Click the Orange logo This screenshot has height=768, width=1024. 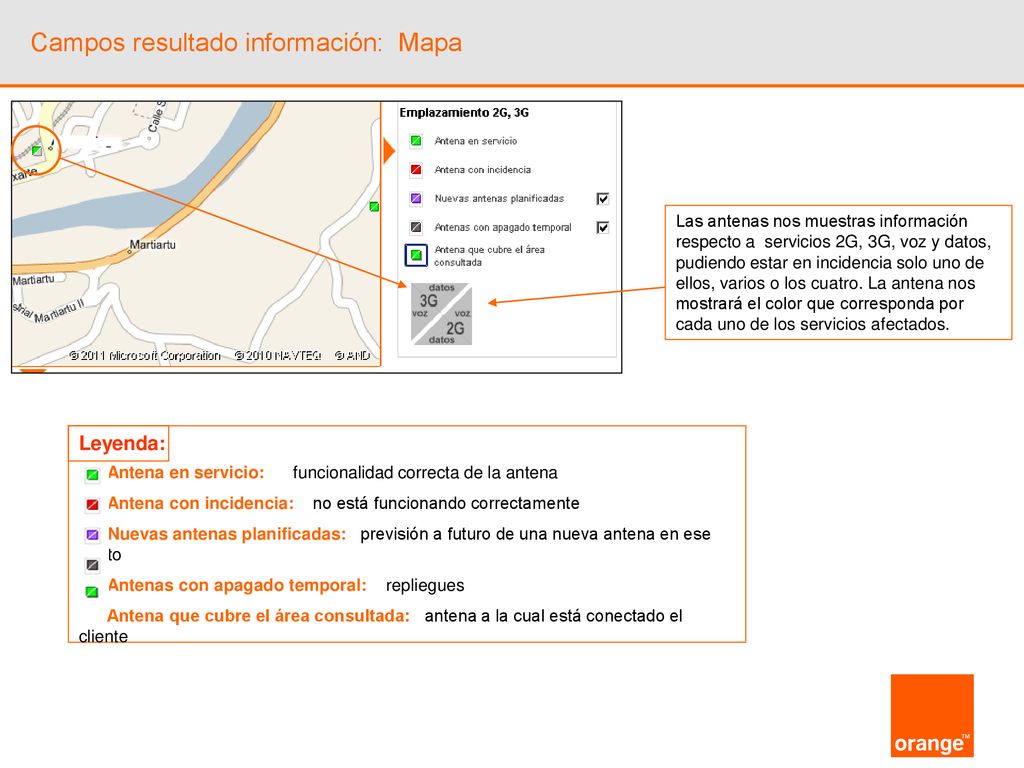pos(932,716)
